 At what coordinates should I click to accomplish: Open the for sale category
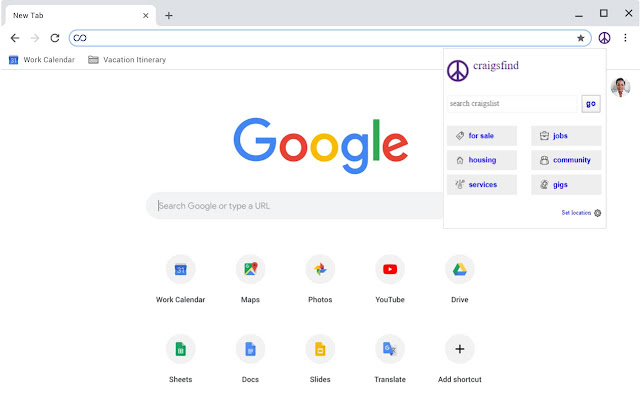coord(482,136)
